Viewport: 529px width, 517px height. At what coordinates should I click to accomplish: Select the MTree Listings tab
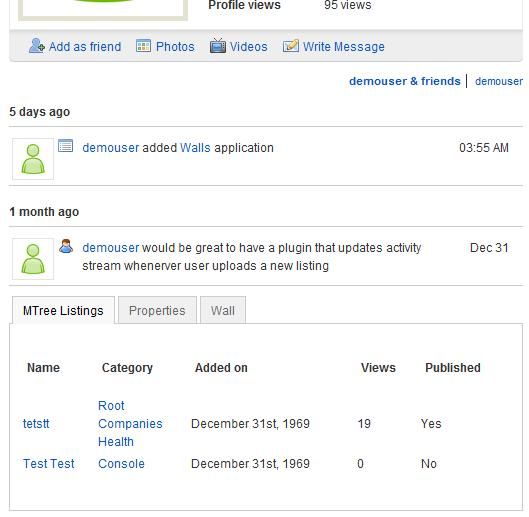coord(63,310)
